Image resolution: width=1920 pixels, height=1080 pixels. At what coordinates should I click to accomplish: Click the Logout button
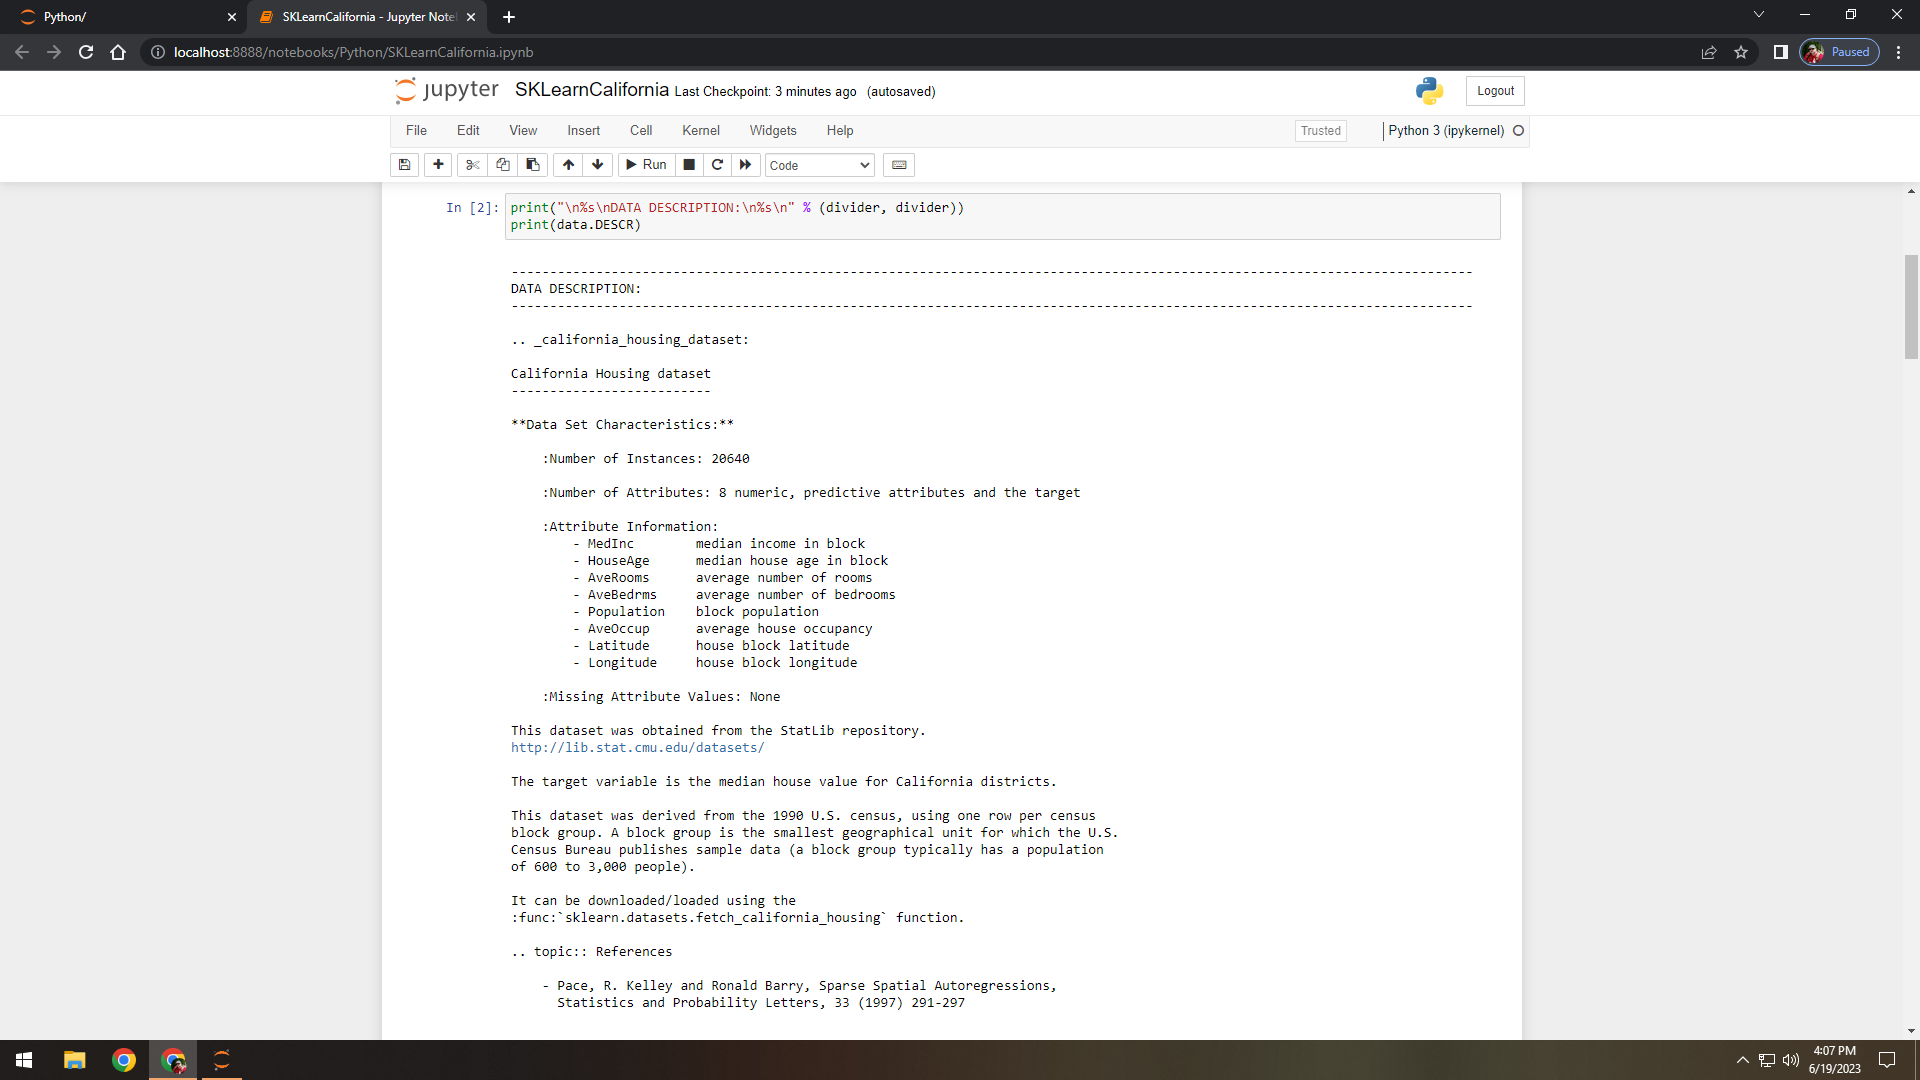pos(1495,91)
